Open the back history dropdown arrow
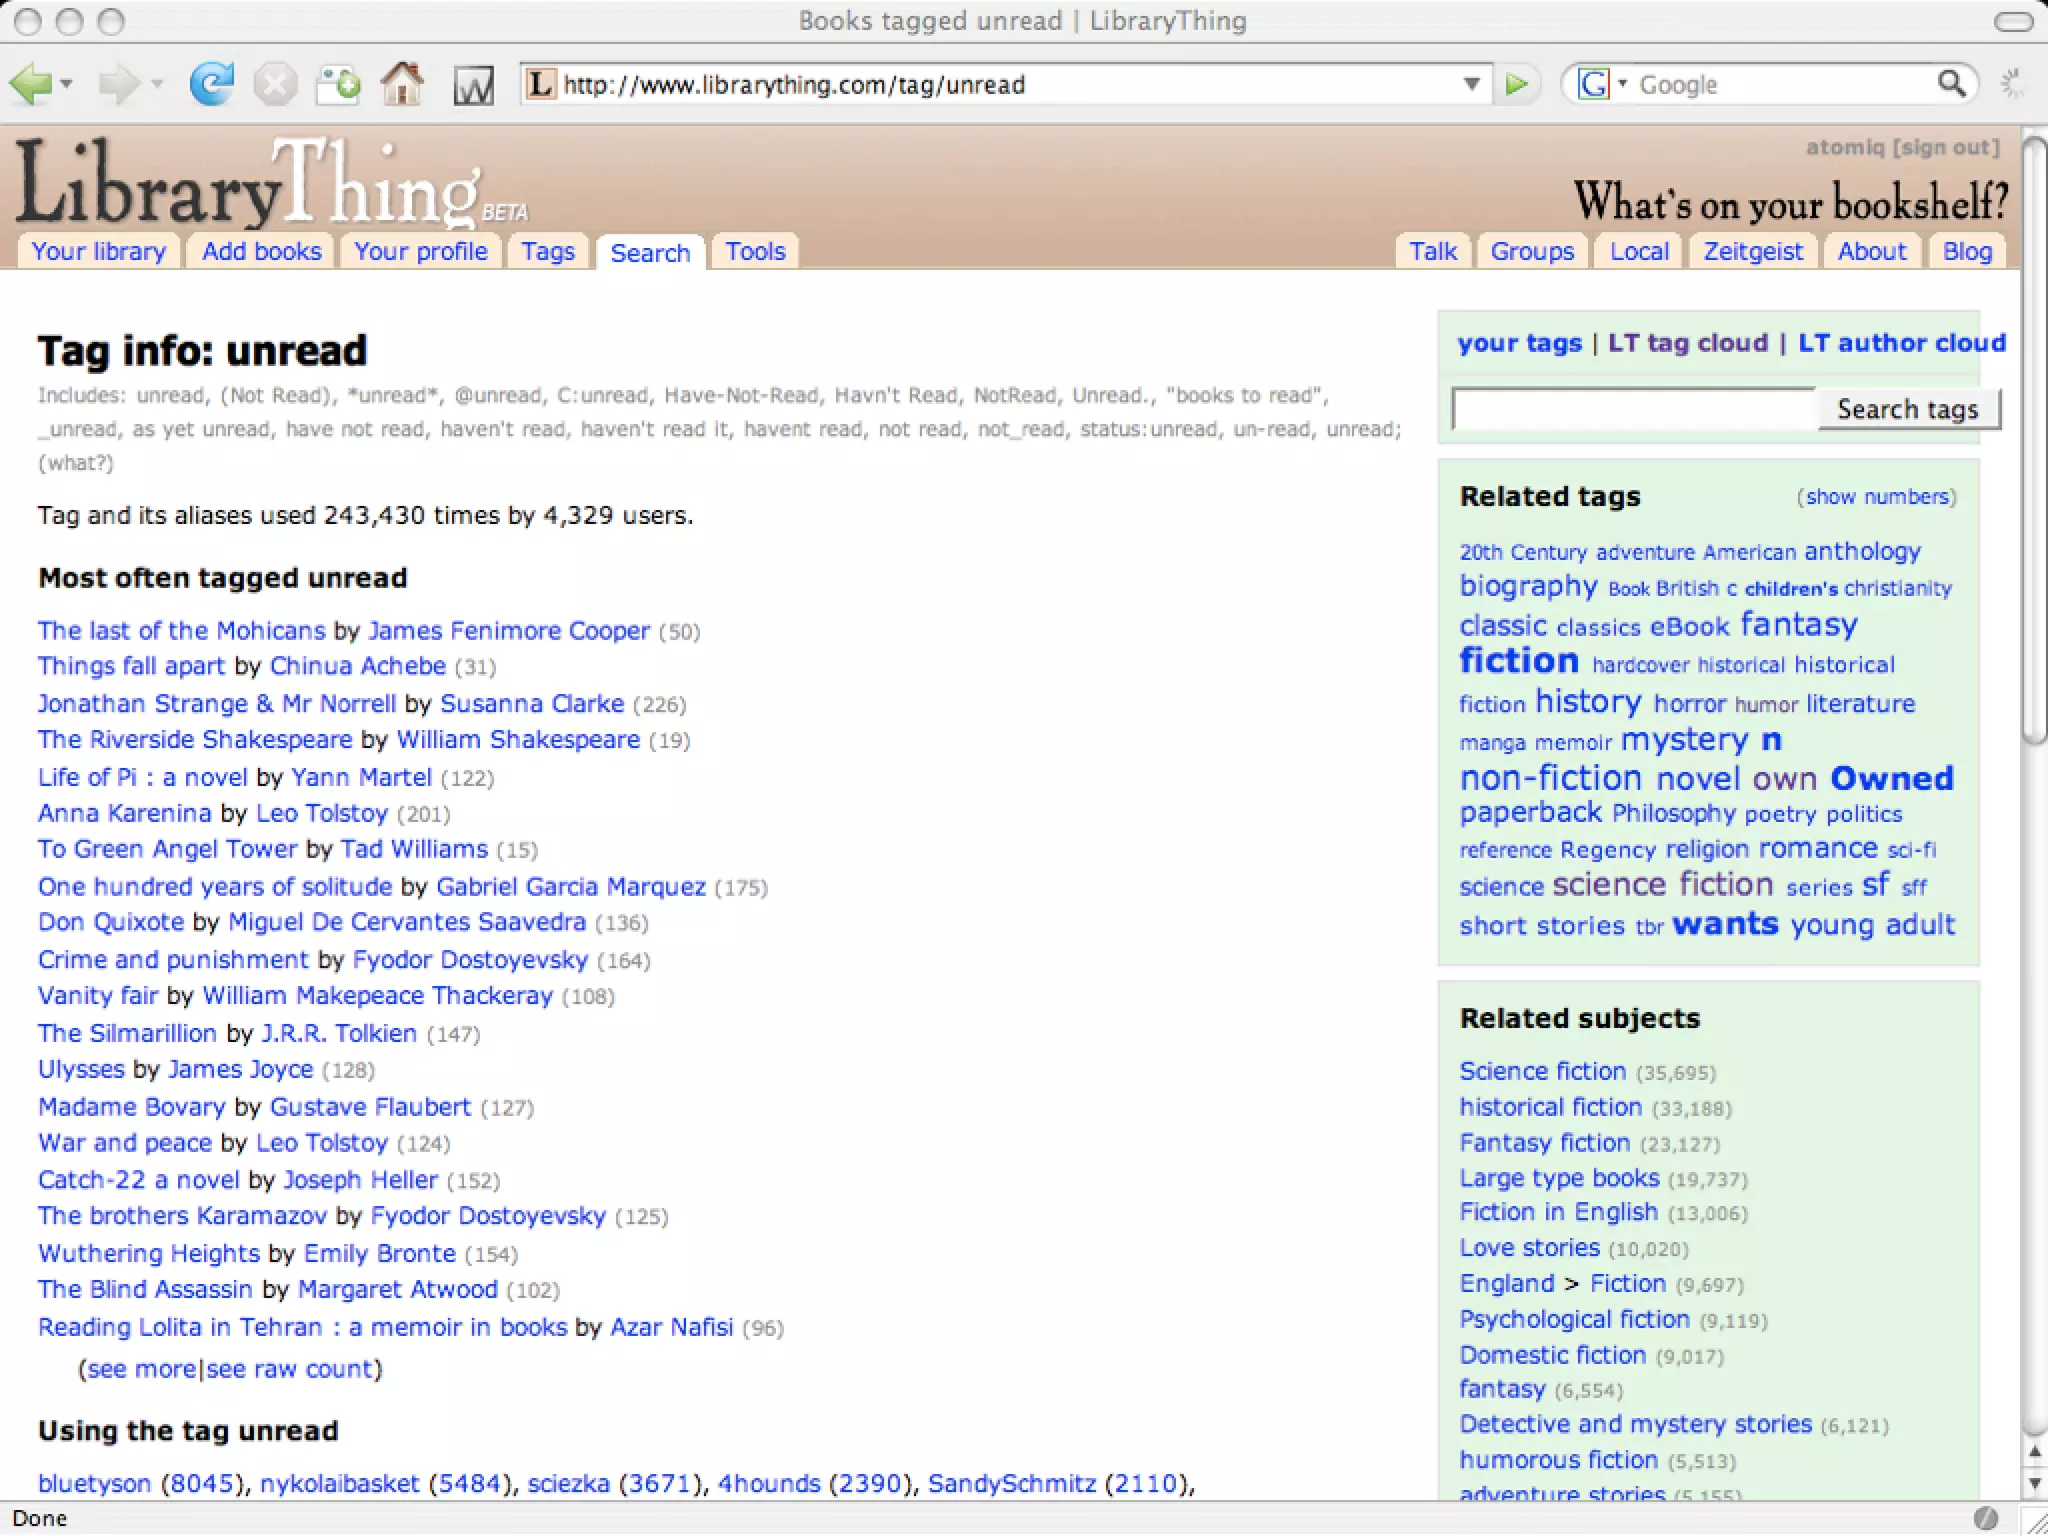 [67, 84]
